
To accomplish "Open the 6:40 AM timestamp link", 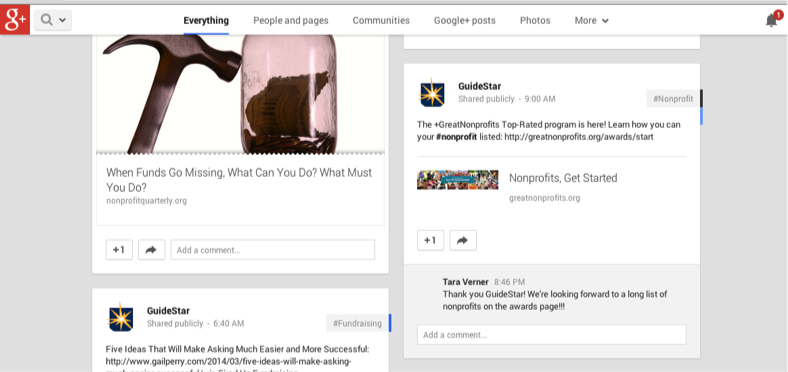I will tap(229, 324).
